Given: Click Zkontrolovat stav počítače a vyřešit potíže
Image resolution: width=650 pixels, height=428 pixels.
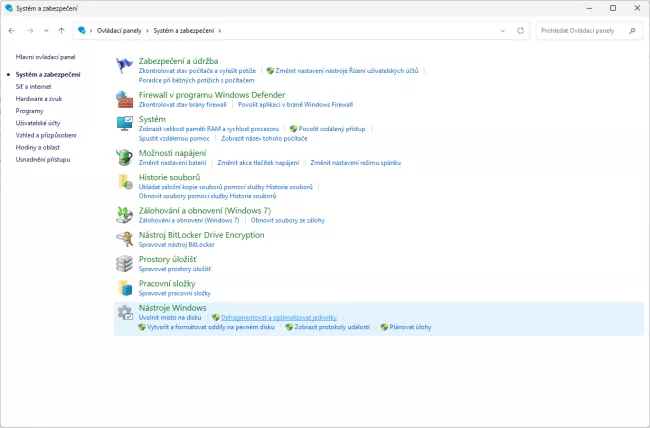Looking at the screenshot, I should pos(197,71).
